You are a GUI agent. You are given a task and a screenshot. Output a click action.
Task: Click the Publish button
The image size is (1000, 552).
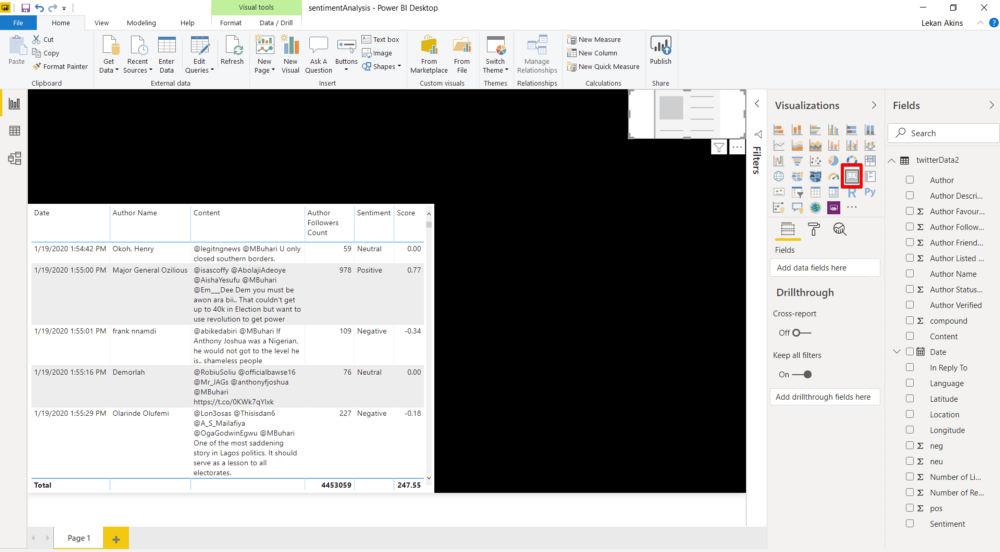point(661,51)
